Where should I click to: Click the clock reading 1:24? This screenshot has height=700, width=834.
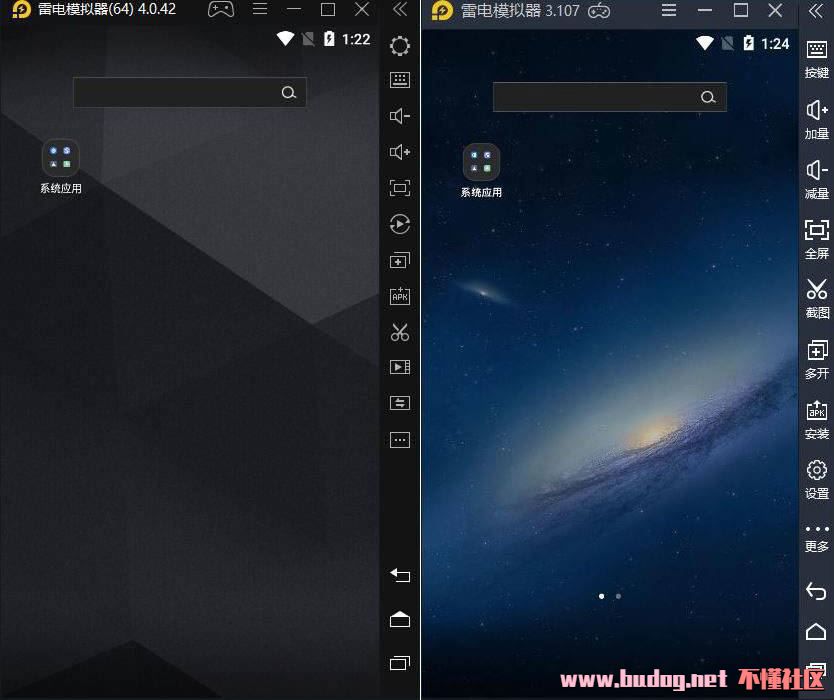775,44
